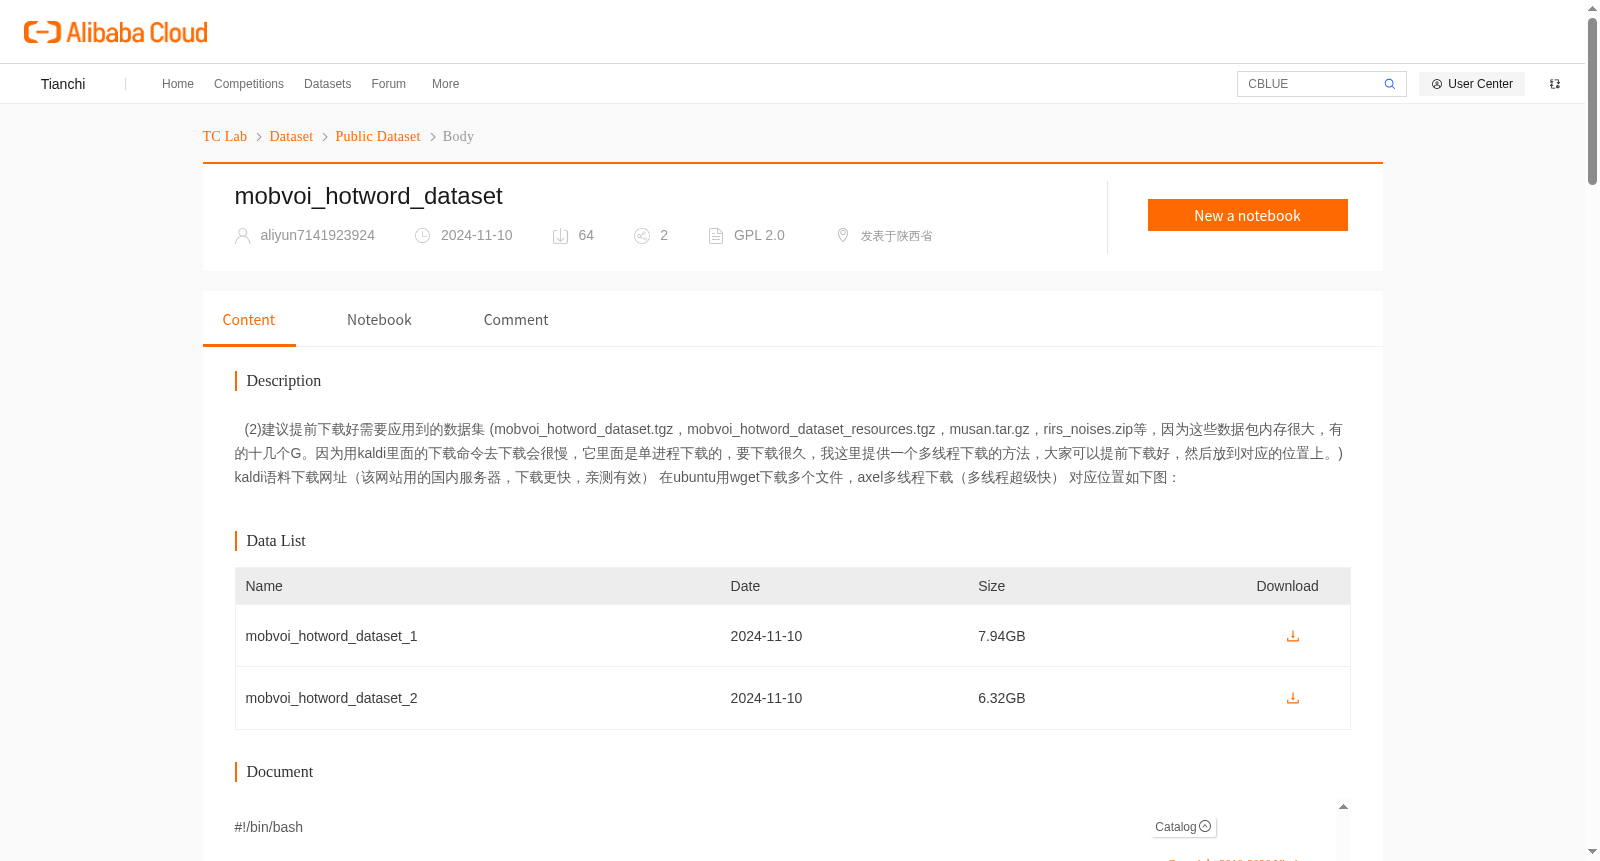Open the User Center button
The image size is (1600, 861).
click(1472, 84)
